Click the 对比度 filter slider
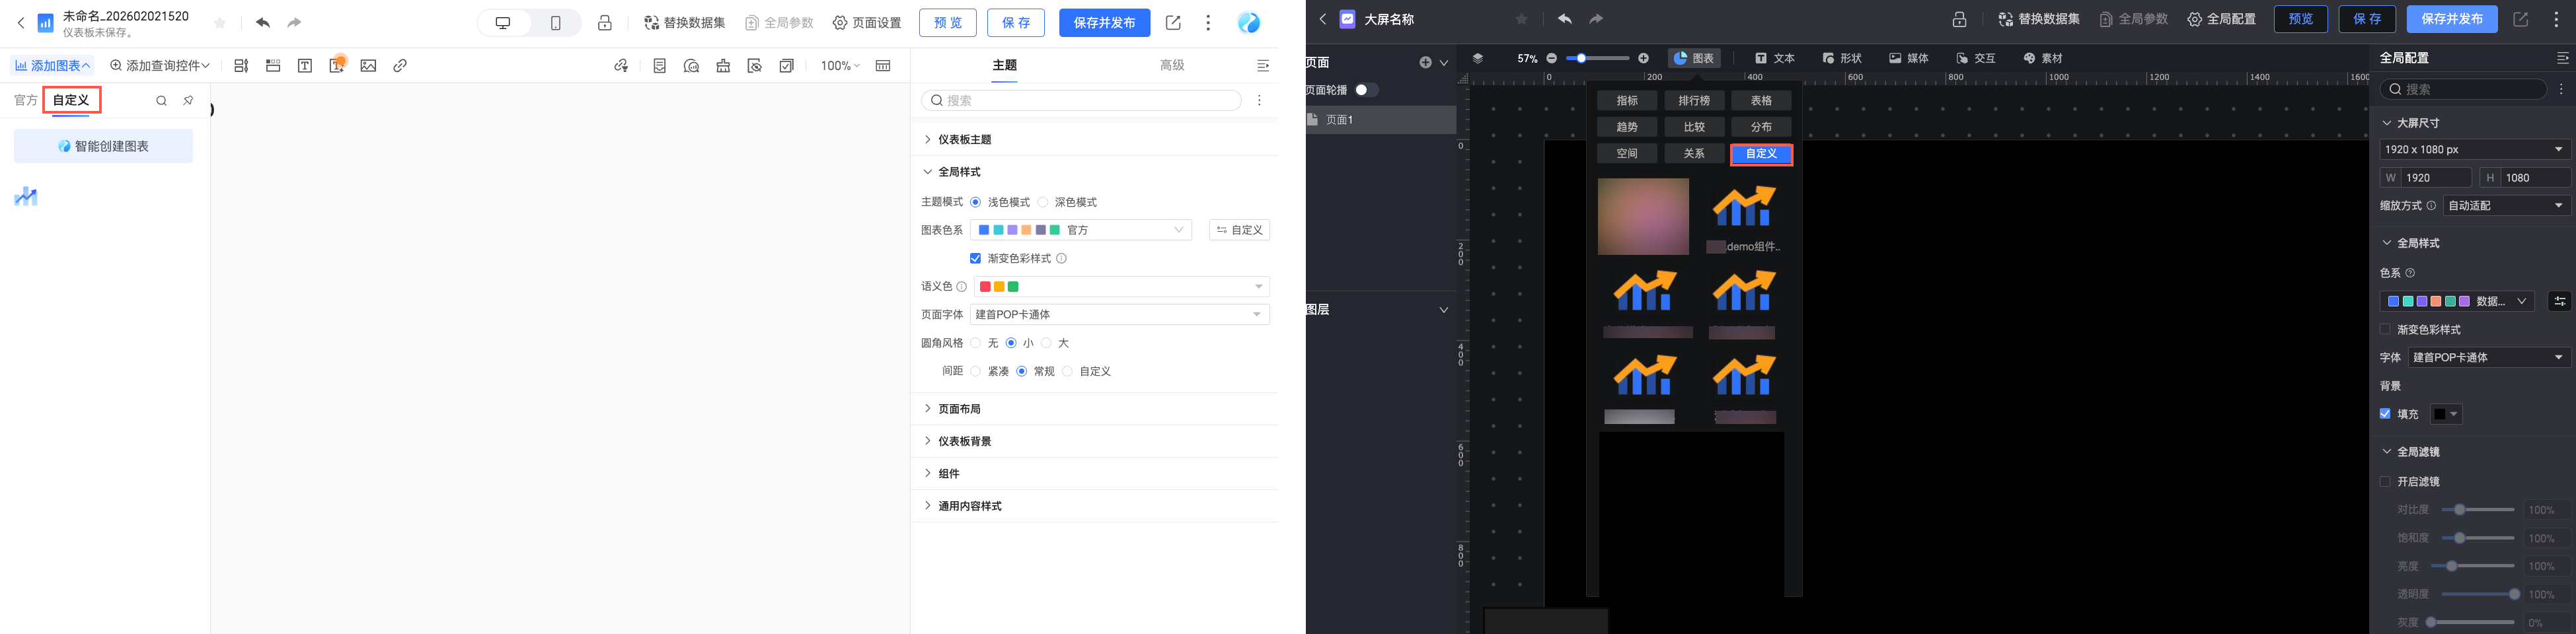The height and width of the screenshot is (634, 2576). tap(2478, 510)
